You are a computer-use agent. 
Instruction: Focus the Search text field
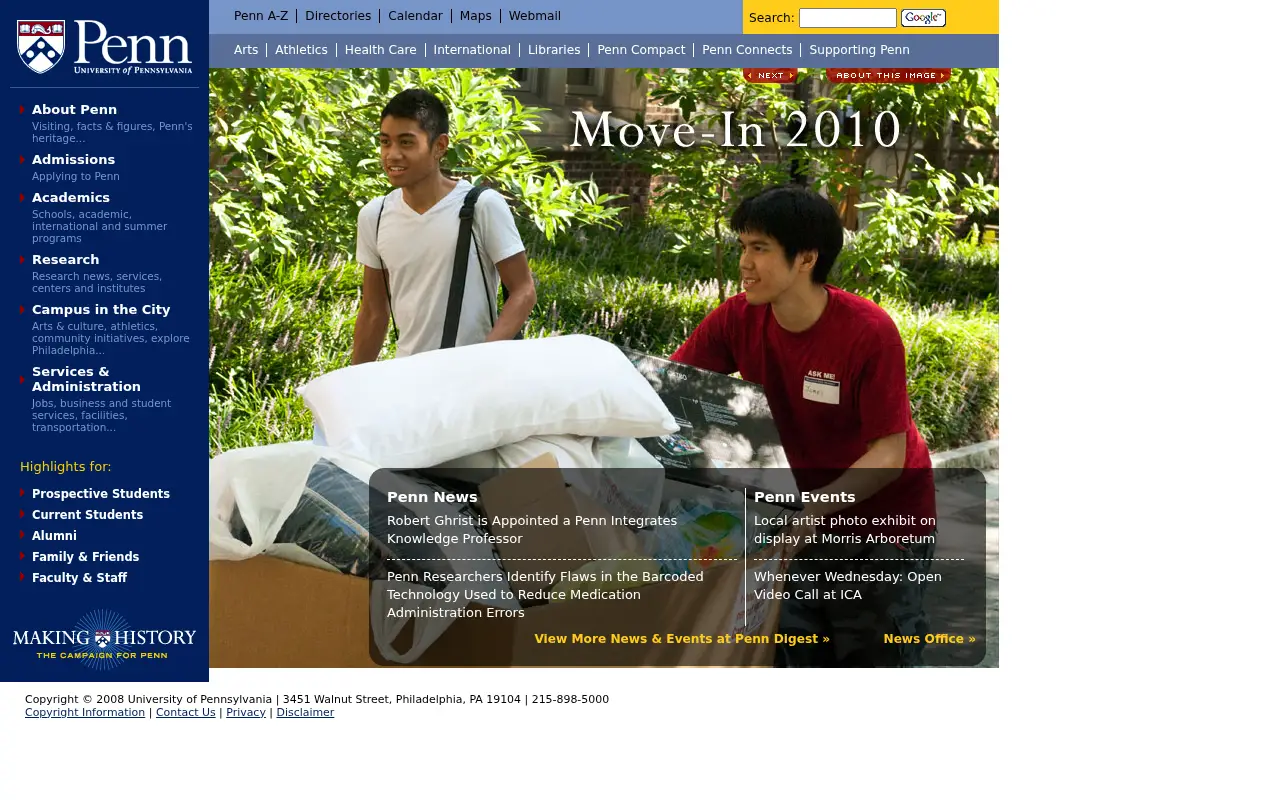point(848,18)
